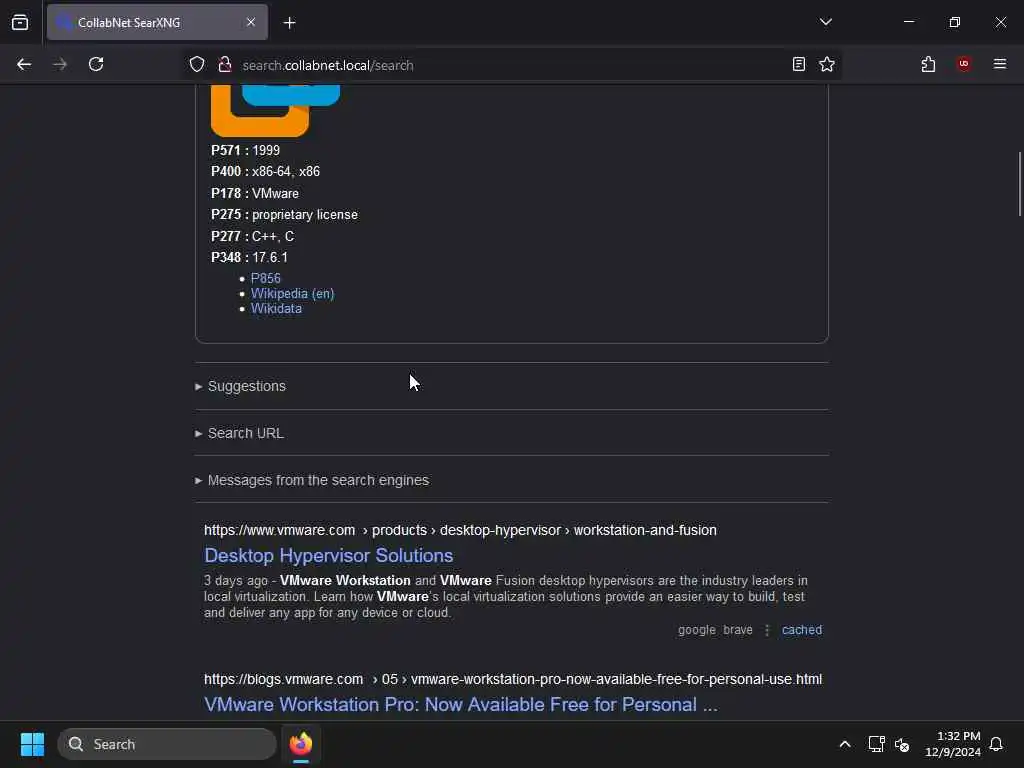Open the cached version of first result

pyautogui.click(x=801, y=630)
